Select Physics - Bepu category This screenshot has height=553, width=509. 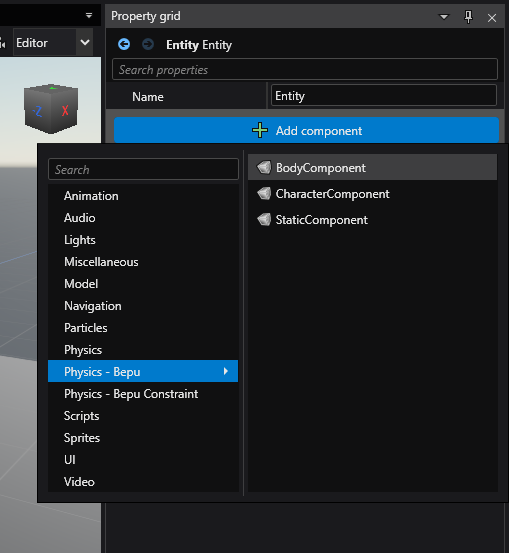pos(143,371)
